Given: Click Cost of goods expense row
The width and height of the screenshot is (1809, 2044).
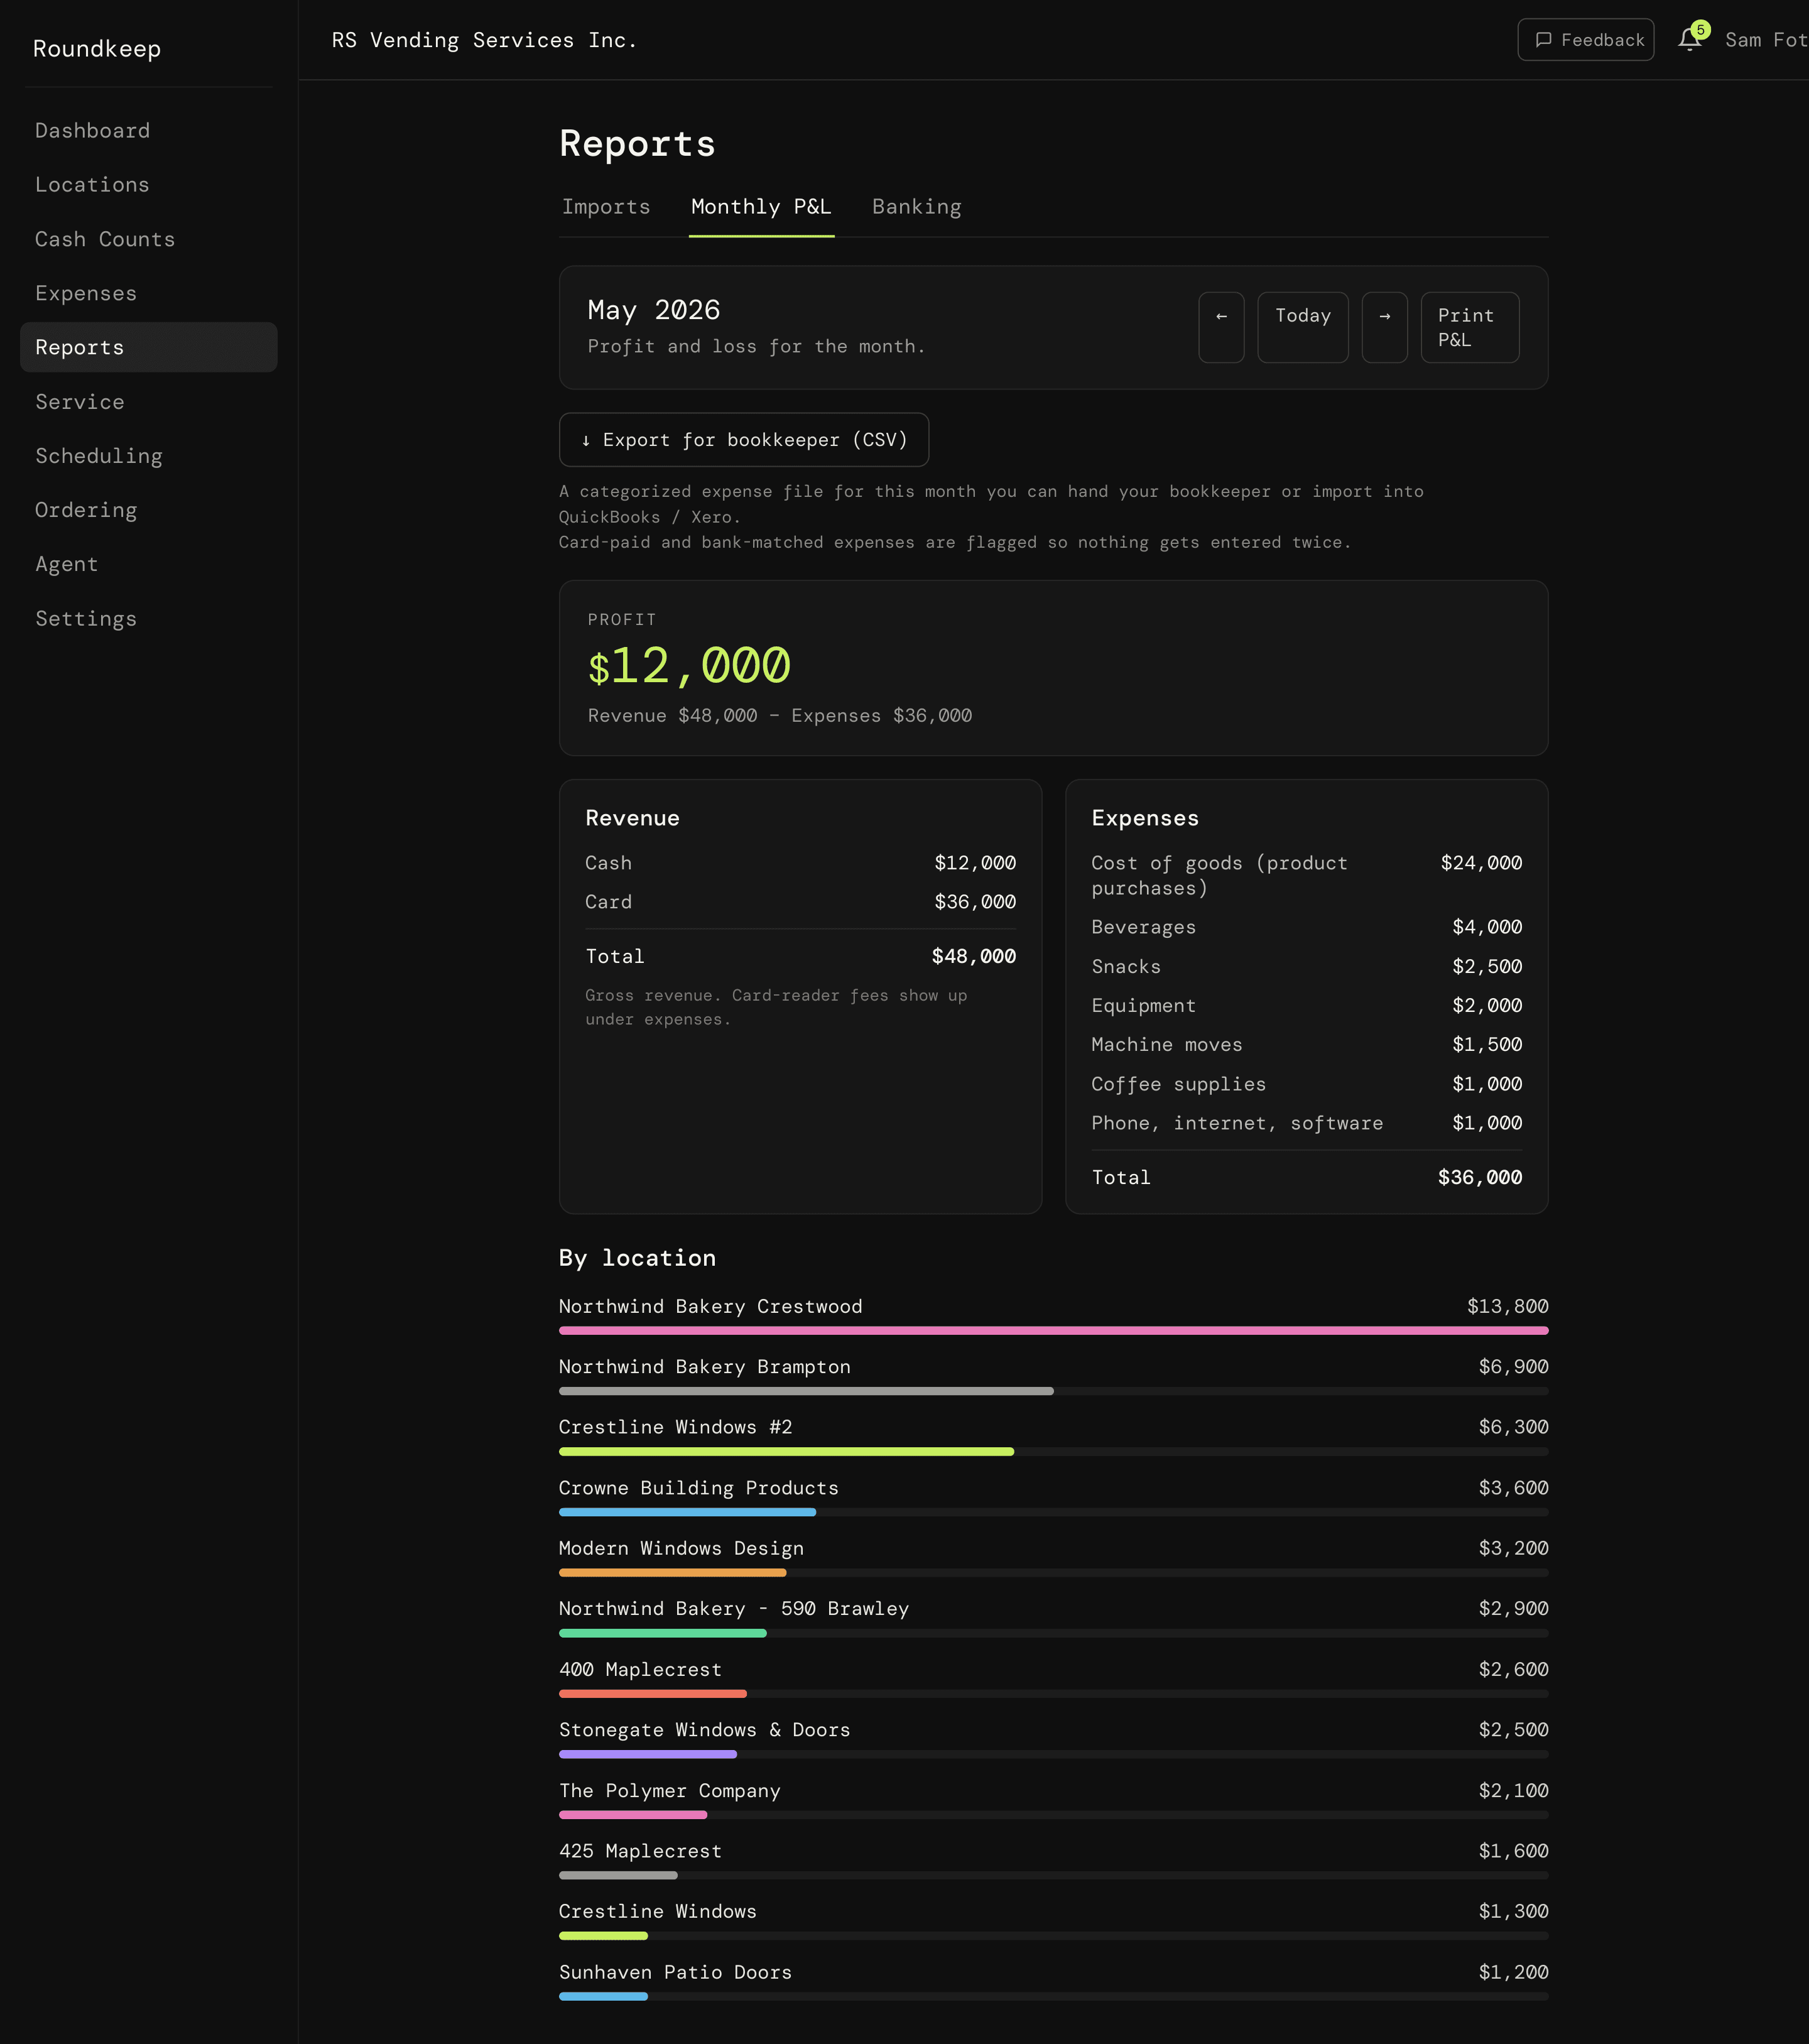Looking at the screenshot, I should coord(1306,875).
